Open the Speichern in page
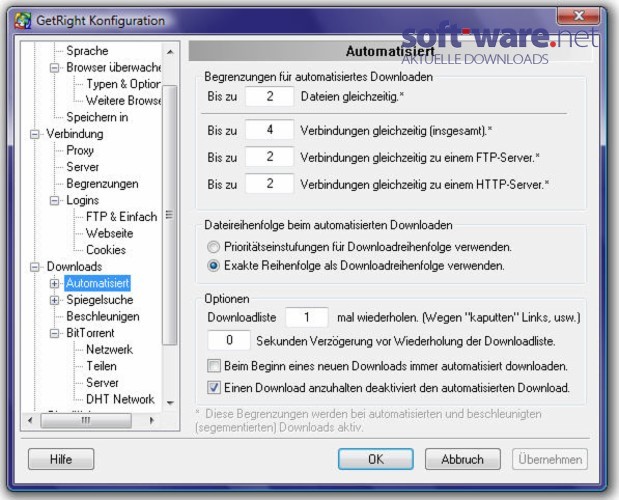619x500 pixels. (x=97, y=117)
